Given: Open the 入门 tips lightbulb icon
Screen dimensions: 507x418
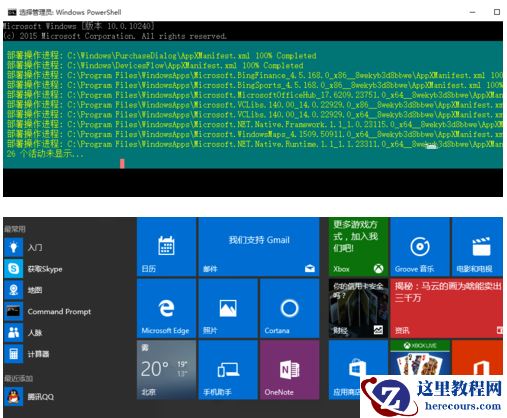Looking at the screenshot, I should (x=13, y=247).
